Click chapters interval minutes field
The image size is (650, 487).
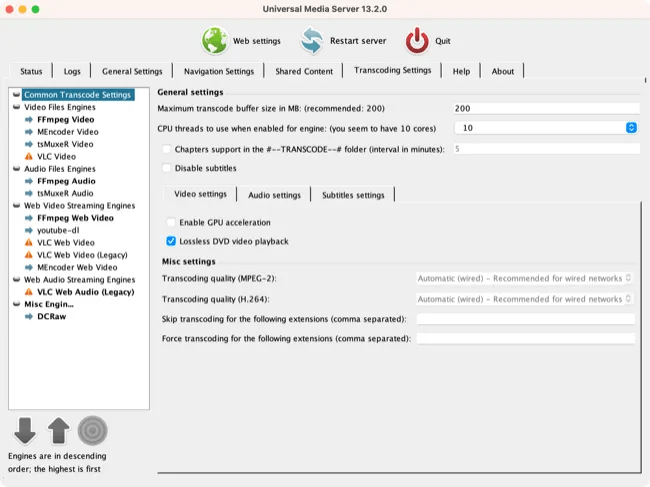pyautogui.click(x=547, y=149)
